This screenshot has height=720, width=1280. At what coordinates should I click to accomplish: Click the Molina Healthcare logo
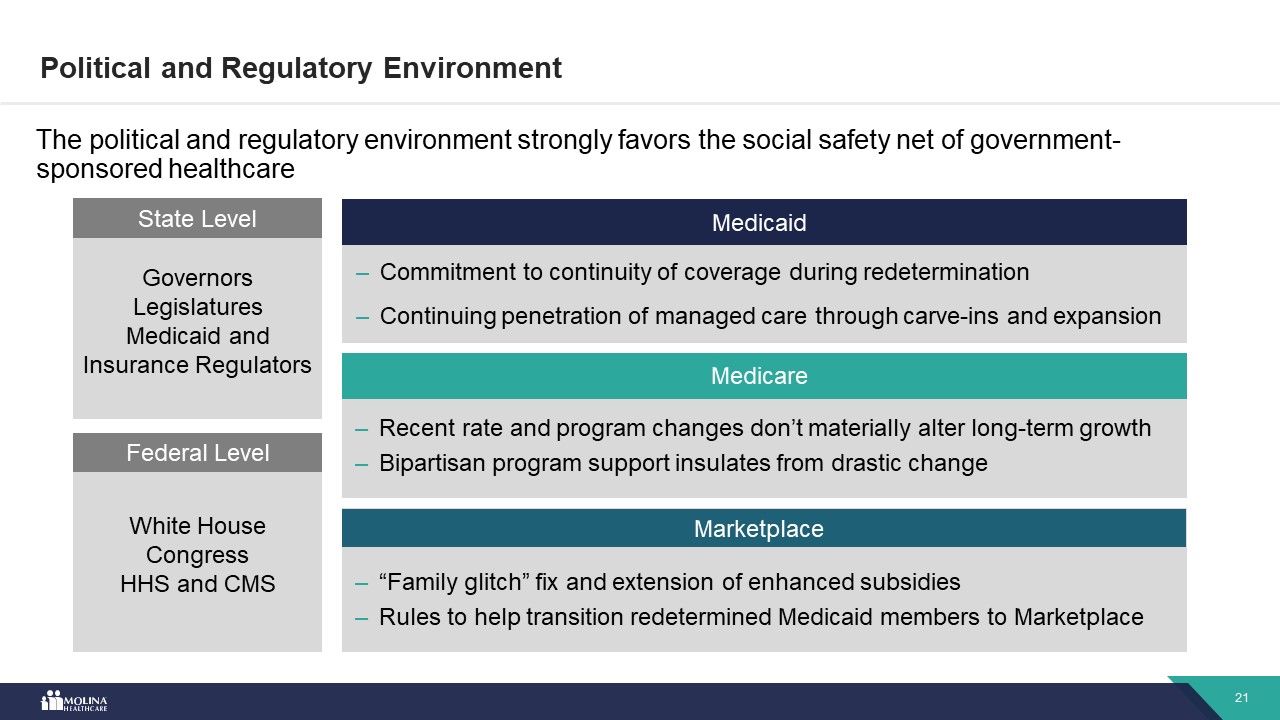click(74, 701)
